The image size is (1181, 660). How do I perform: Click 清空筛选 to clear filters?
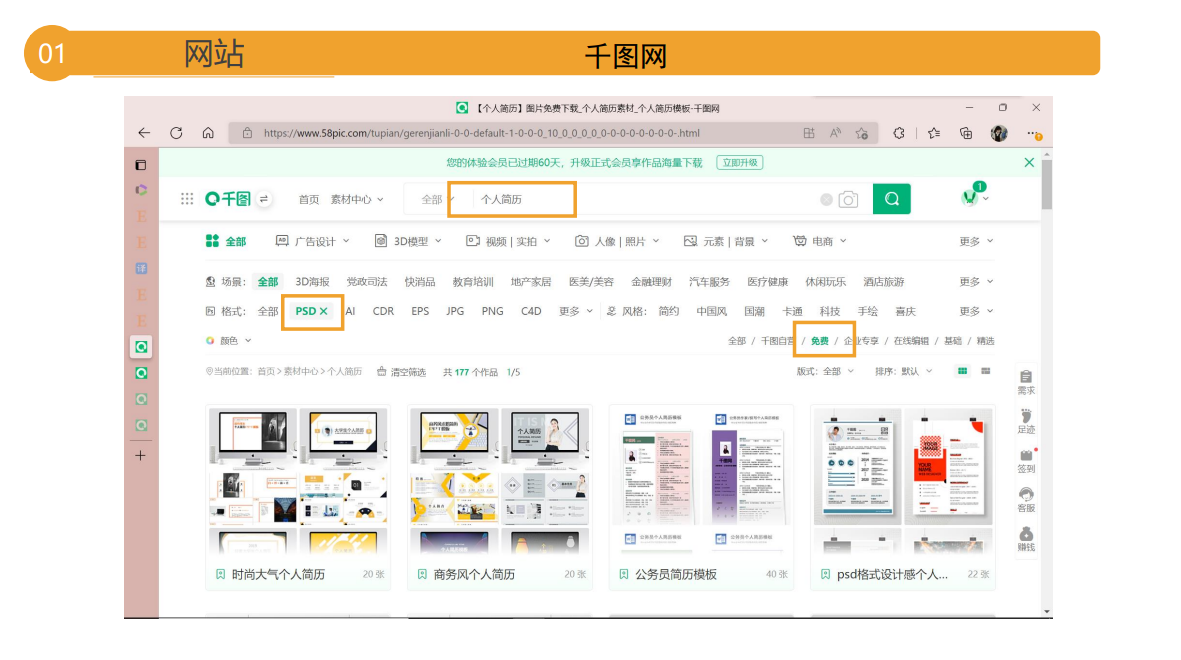click(401, 372)
